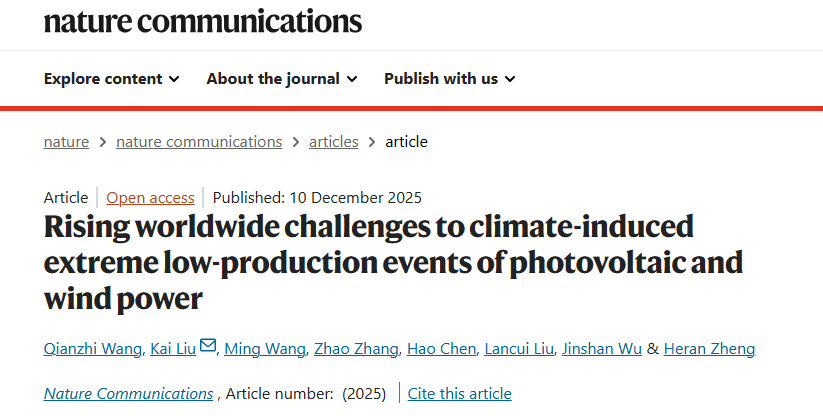Click the envelope icon beside Kai Liu
This screenshot has height=416, width=823.
[x=208, y=347]
